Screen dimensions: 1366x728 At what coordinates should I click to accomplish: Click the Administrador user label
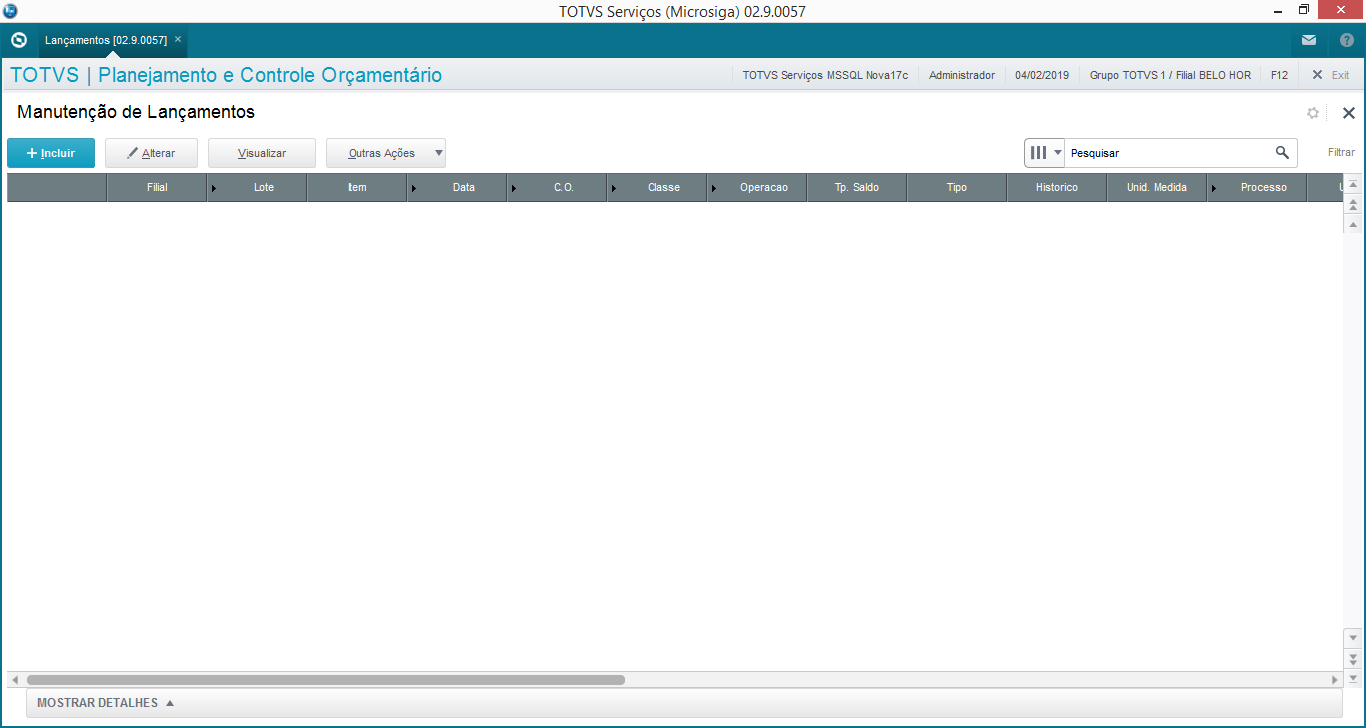pos(962,75)
